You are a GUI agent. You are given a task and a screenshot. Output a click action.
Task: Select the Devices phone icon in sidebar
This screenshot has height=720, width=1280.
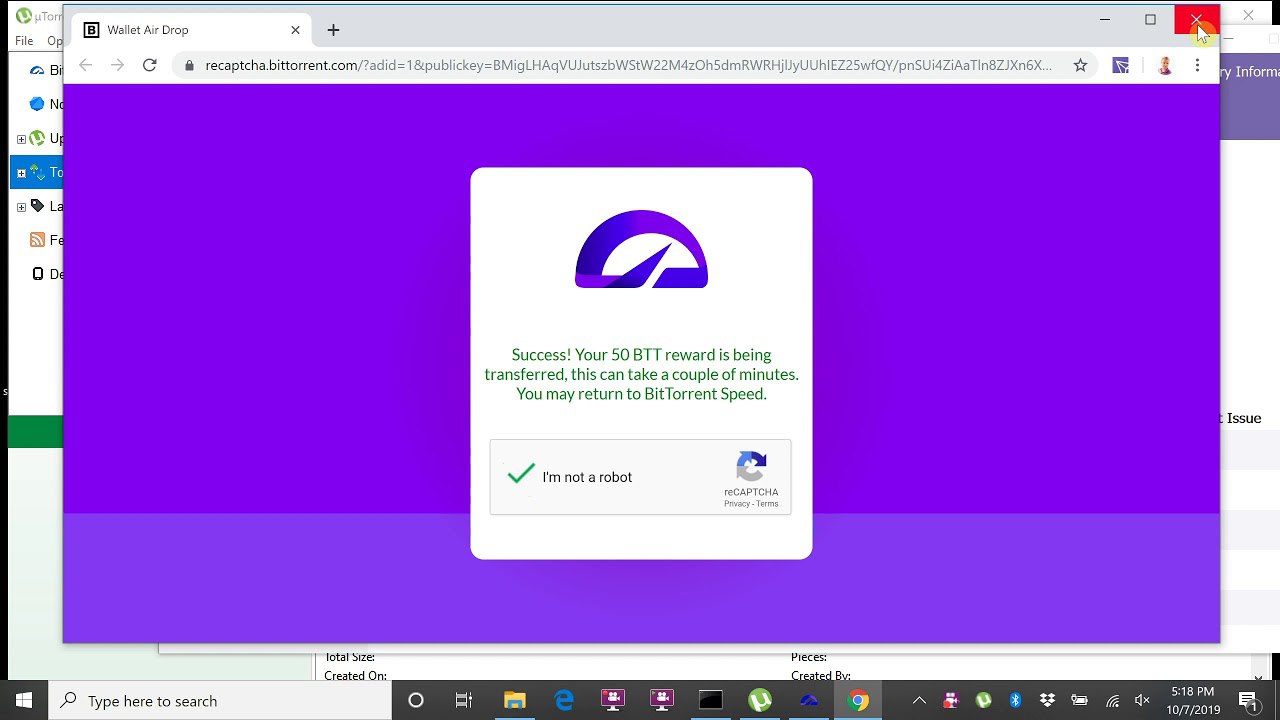click(x=37, y=274)
